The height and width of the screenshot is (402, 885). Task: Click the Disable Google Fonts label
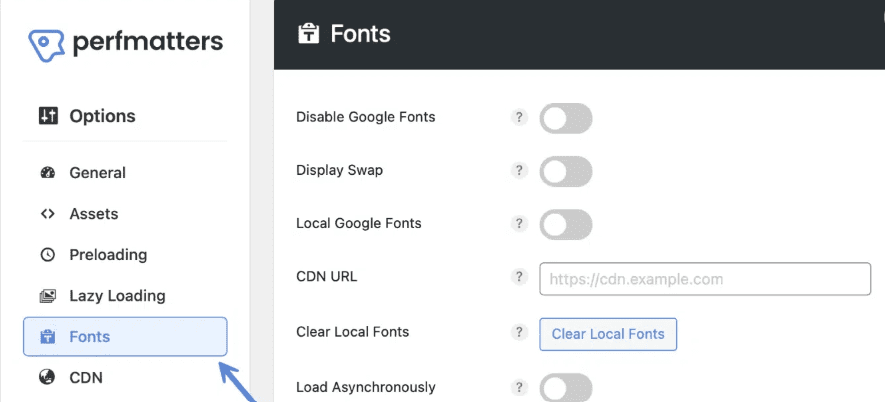click(366, 117)
